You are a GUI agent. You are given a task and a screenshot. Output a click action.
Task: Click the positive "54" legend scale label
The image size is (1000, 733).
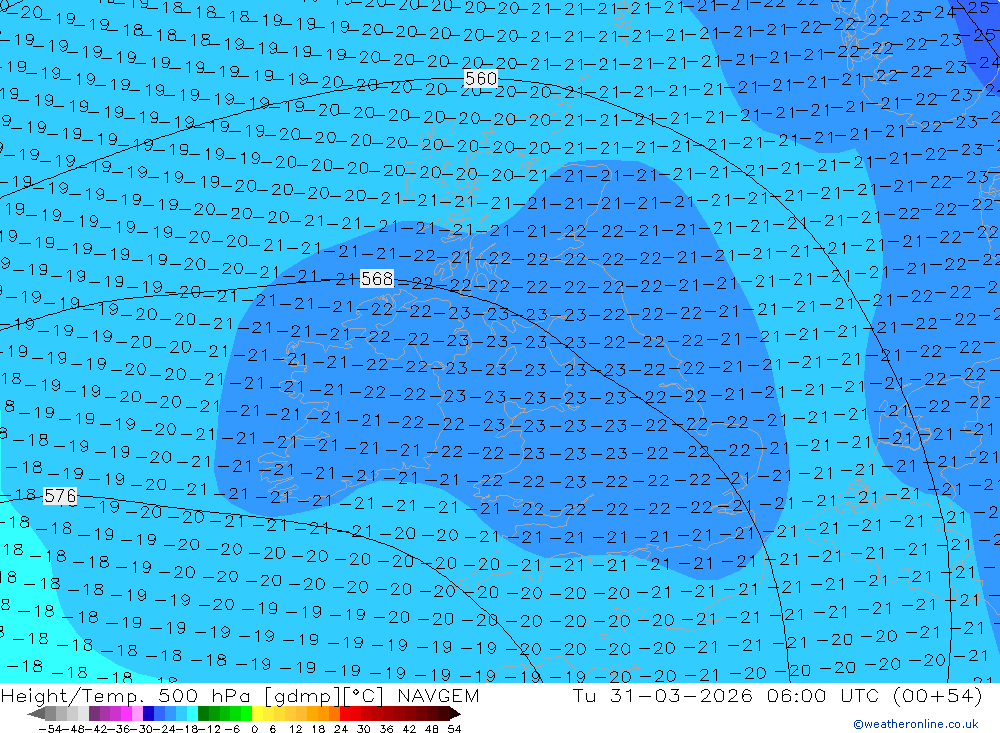[454, 729]
